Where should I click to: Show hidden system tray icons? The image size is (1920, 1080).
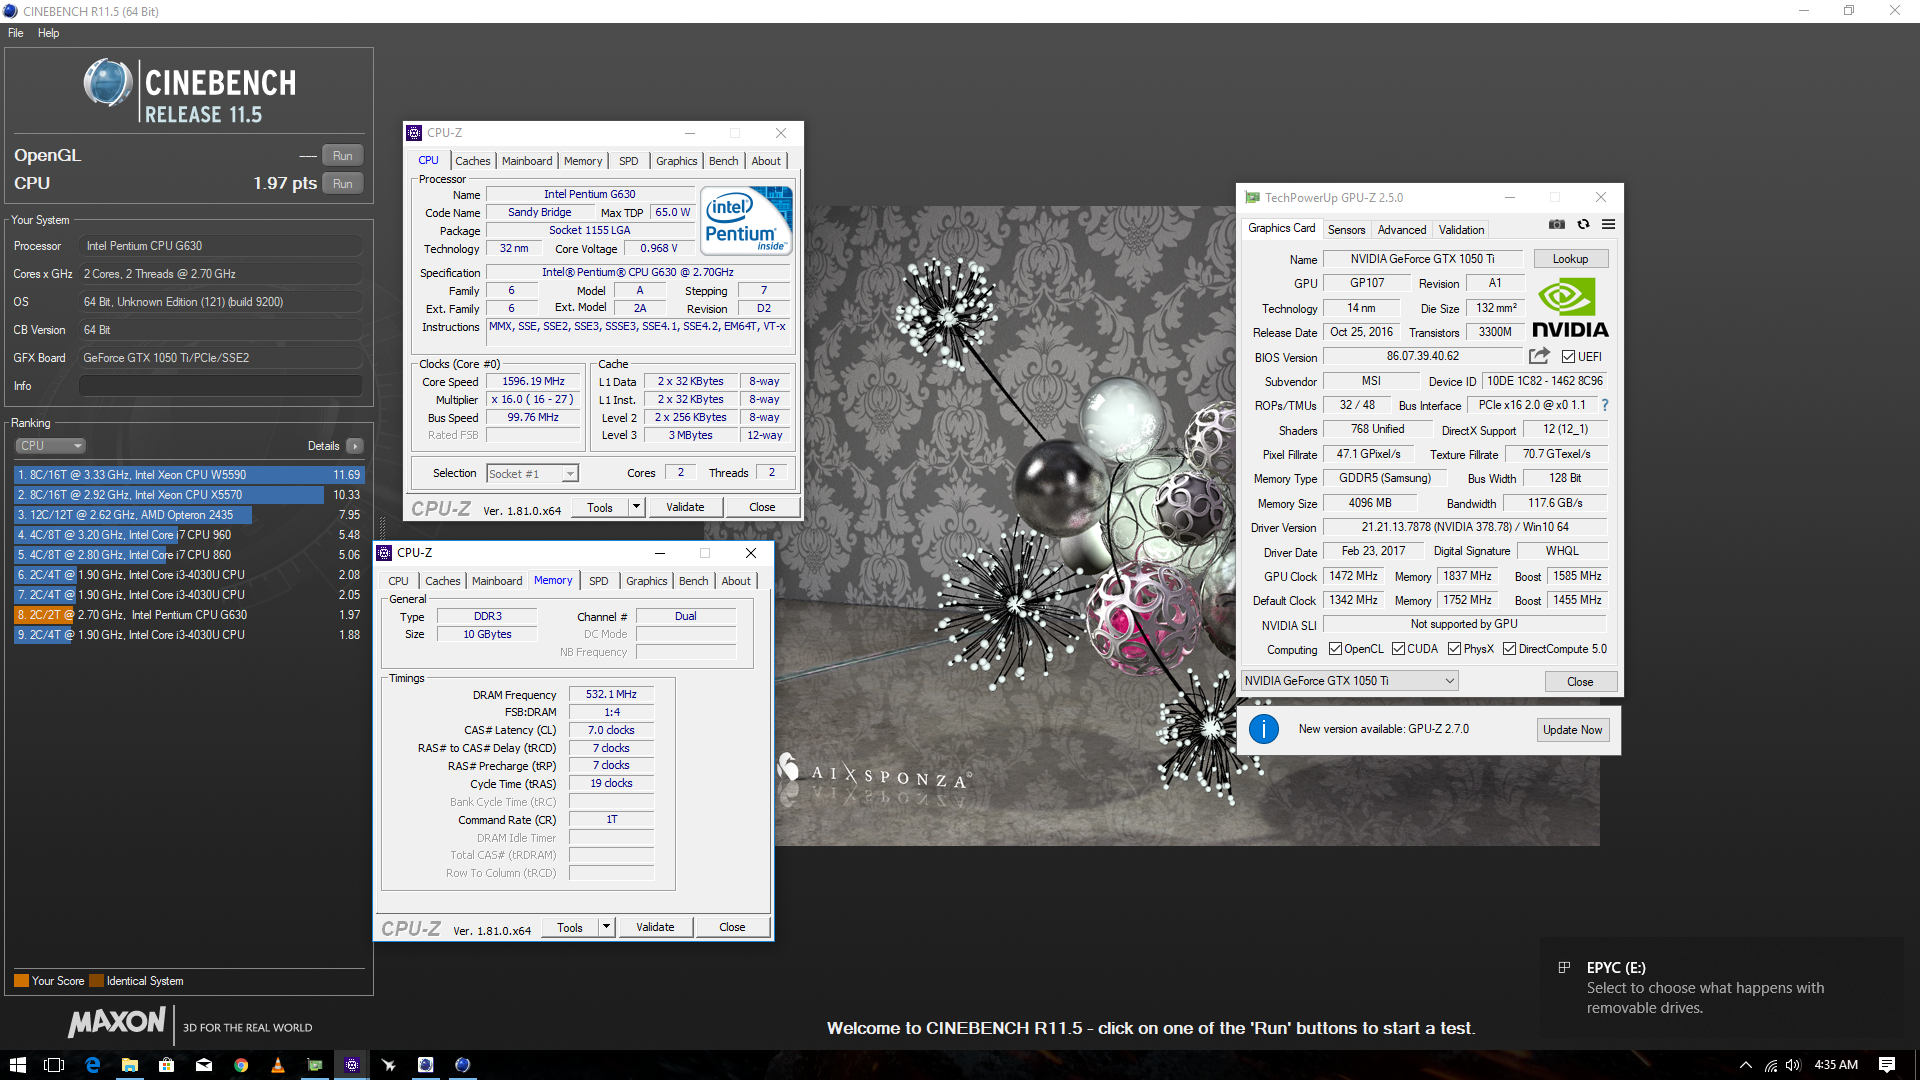(1746, 1065)
